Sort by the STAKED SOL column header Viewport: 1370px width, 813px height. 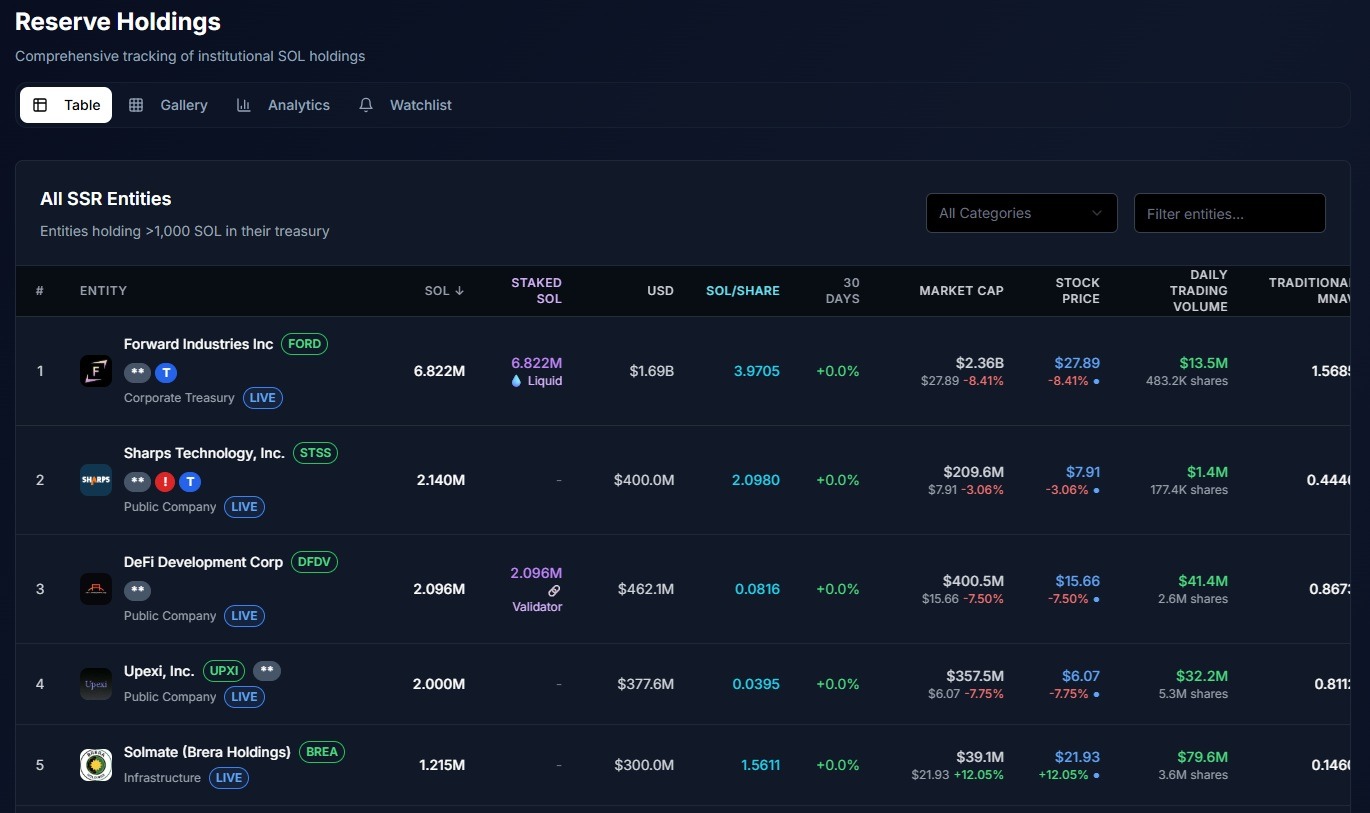point(536,291)
